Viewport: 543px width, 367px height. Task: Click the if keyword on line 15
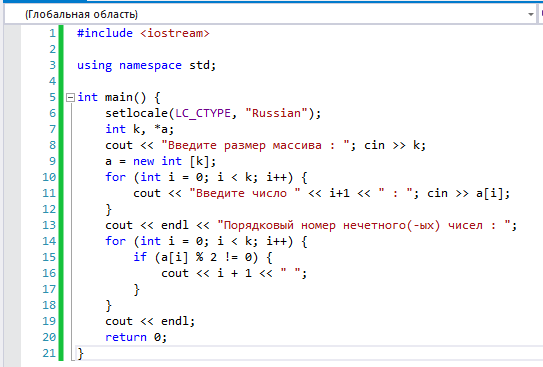pyautogui.click(x=140, y=257)
